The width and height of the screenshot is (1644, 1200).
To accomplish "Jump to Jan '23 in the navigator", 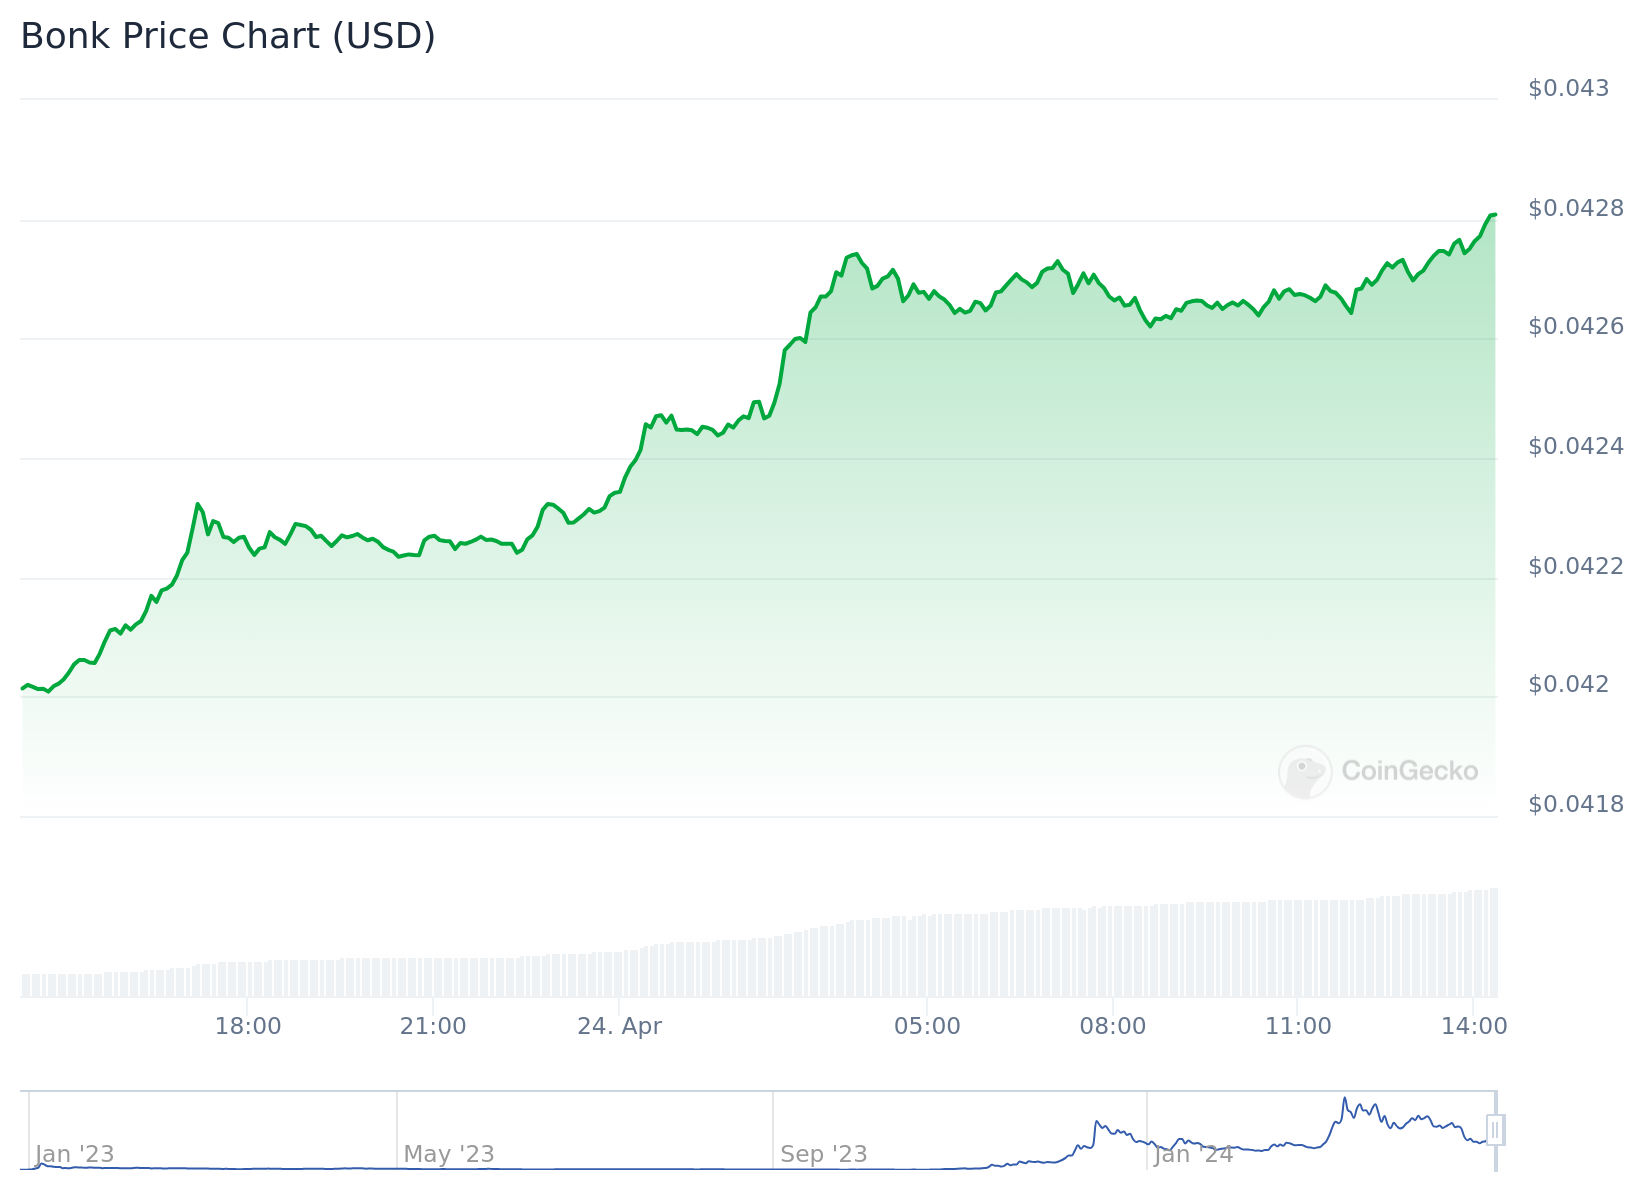I will coord(75,1154).
